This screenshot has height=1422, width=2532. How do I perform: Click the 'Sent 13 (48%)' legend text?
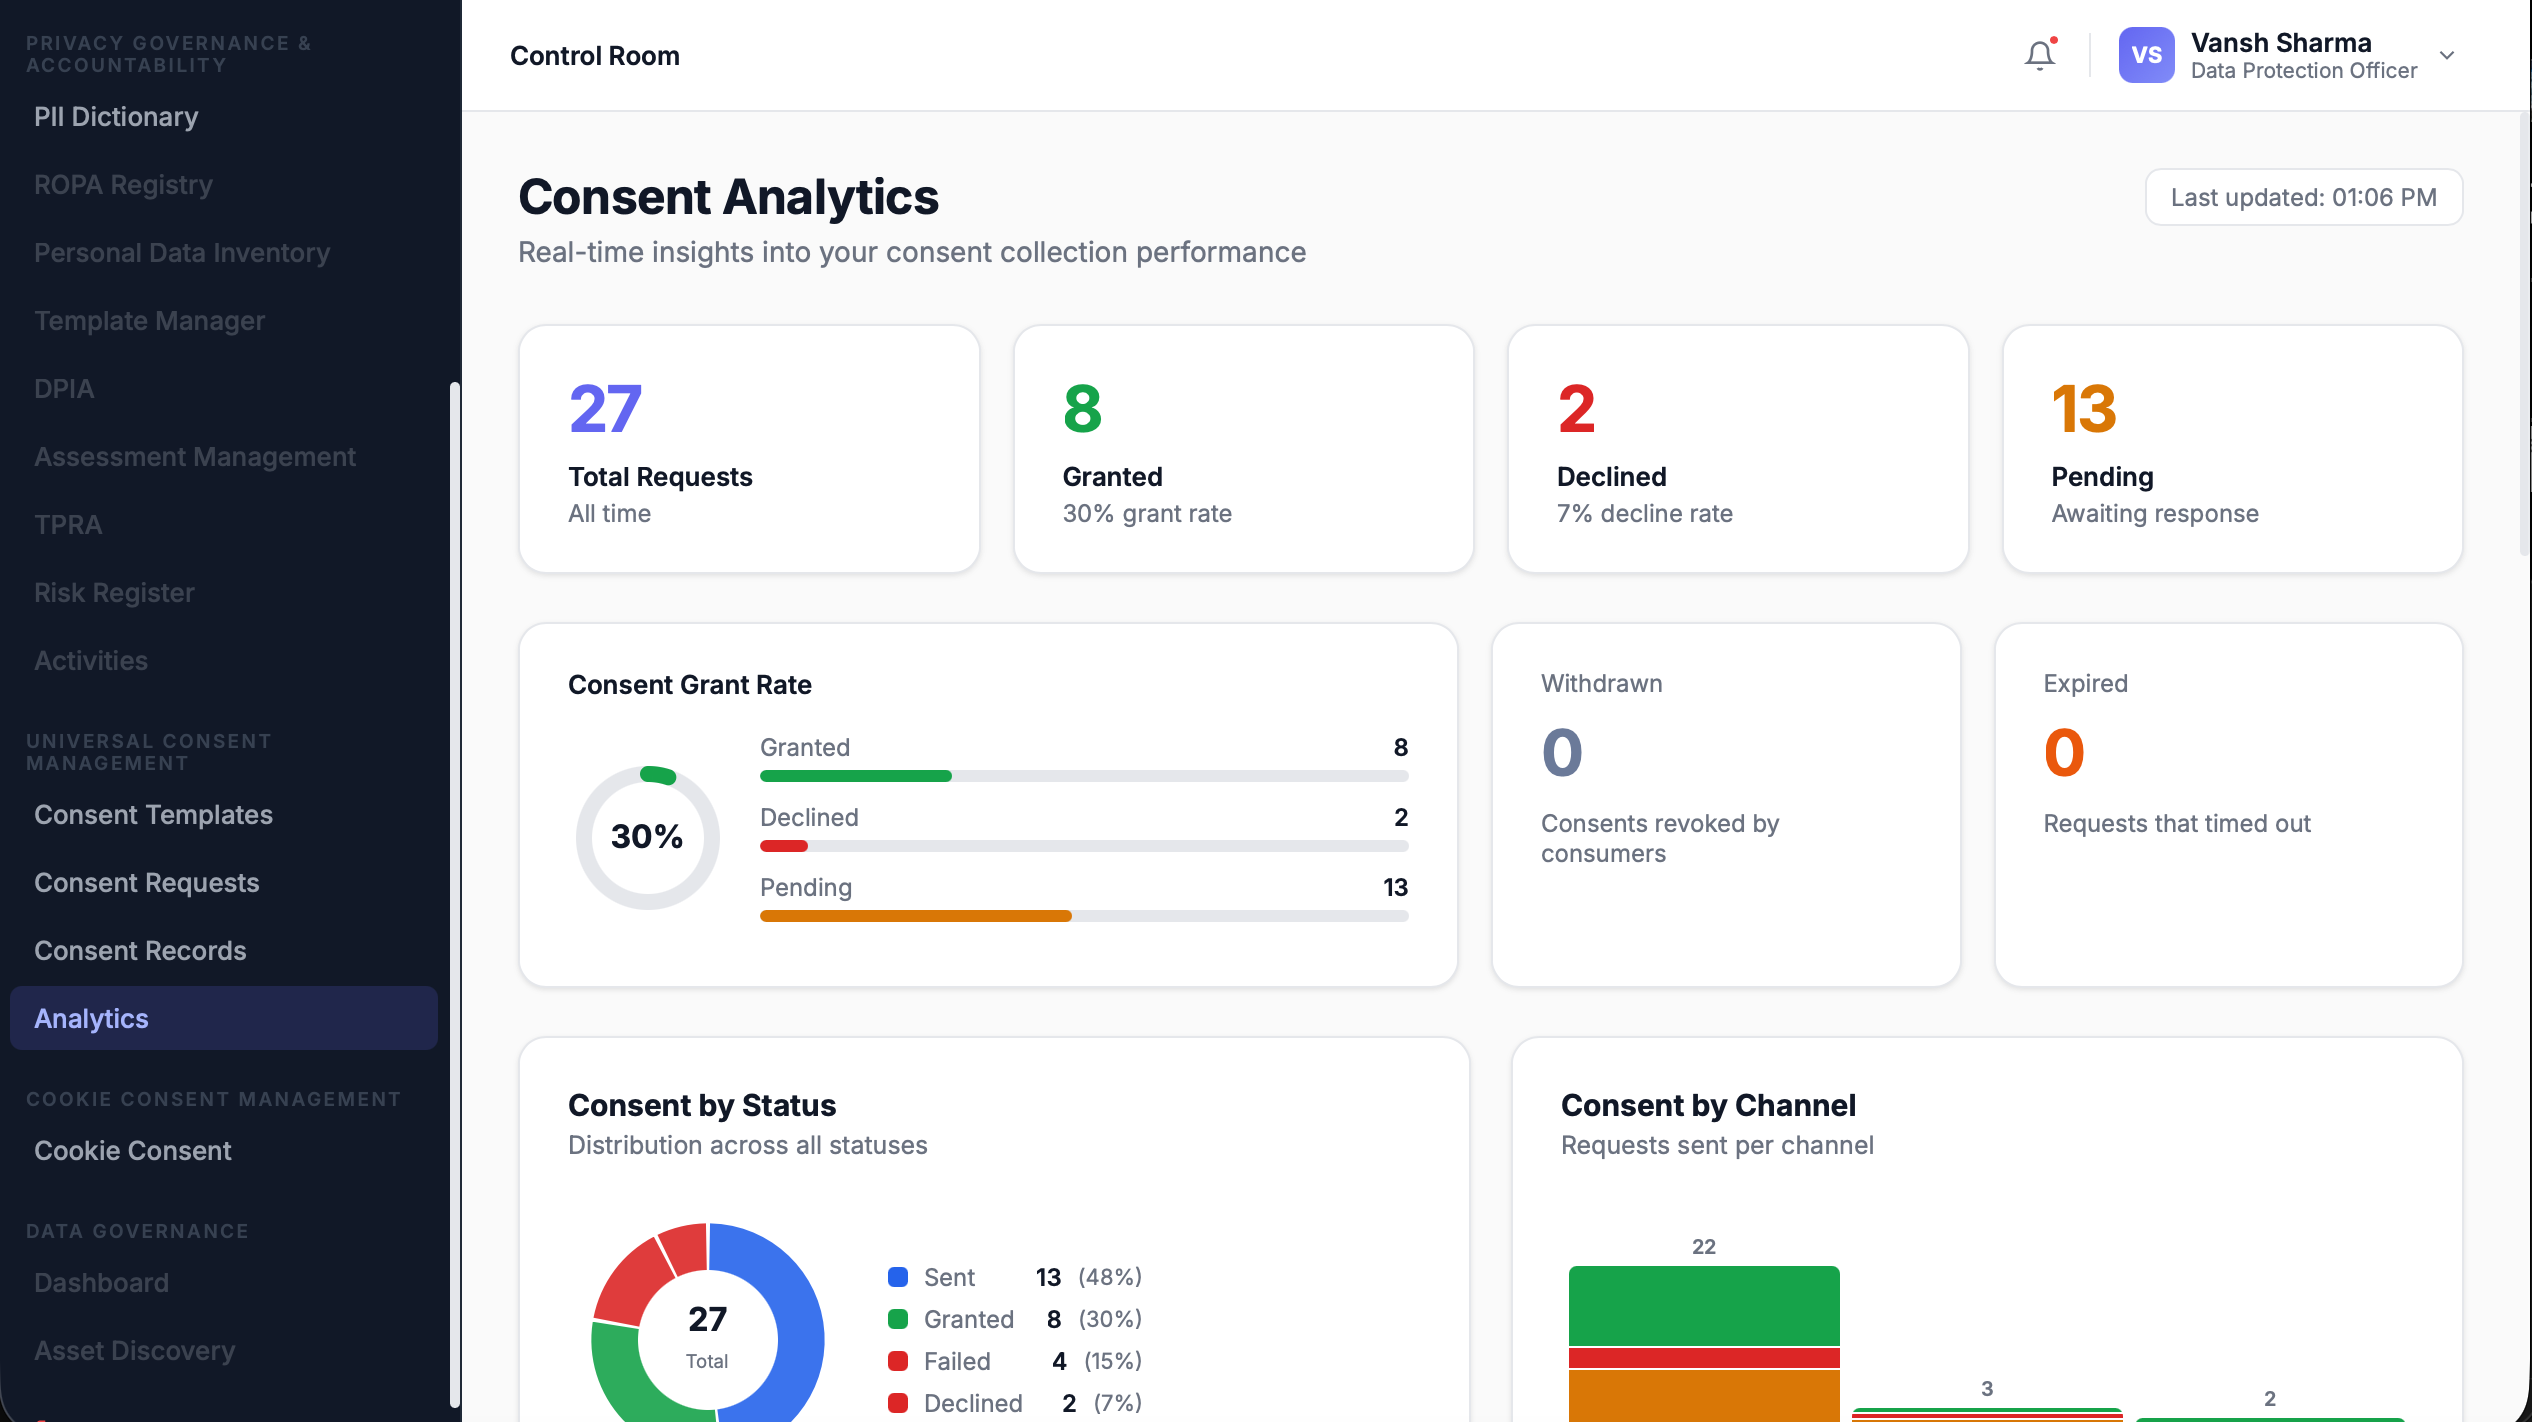coord(1033,1277)
